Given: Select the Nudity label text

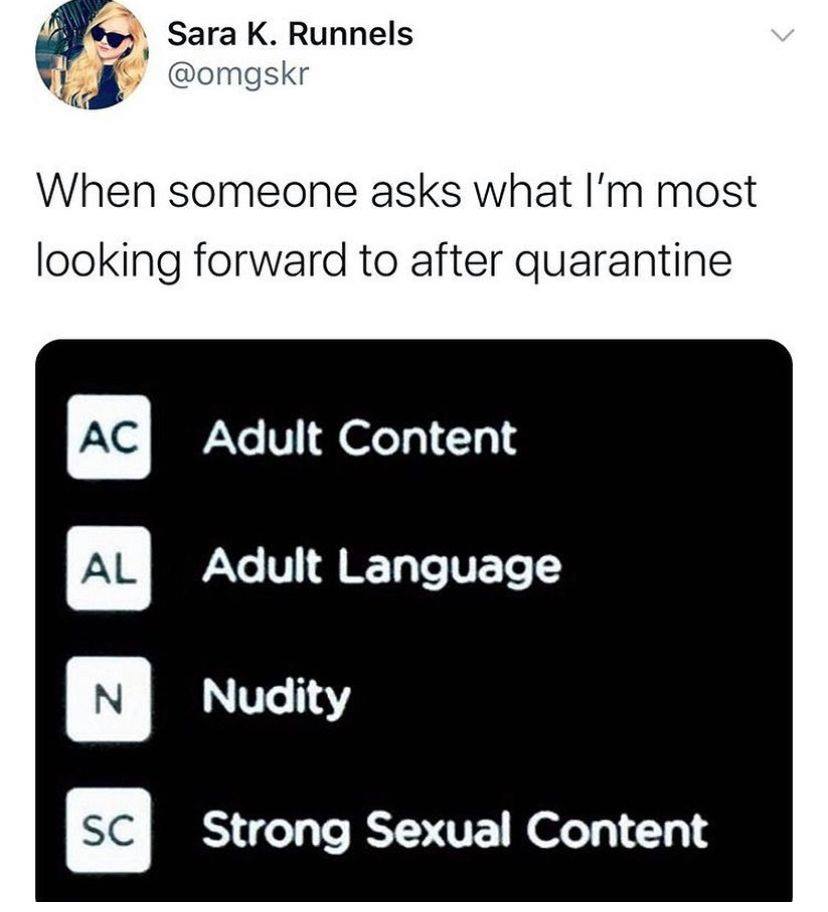Looking at the screenshot, I should (x=276, y=699).
